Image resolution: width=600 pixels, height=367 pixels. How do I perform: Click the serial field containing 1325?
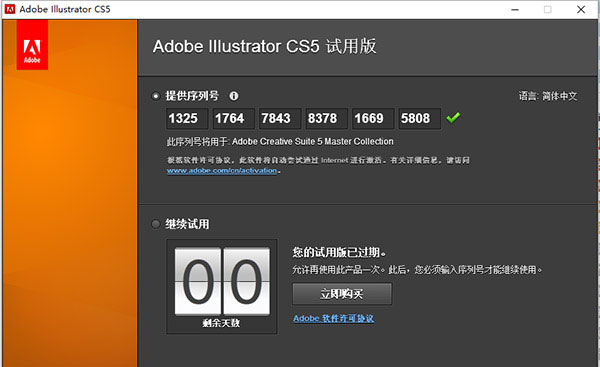coord(187,119)
